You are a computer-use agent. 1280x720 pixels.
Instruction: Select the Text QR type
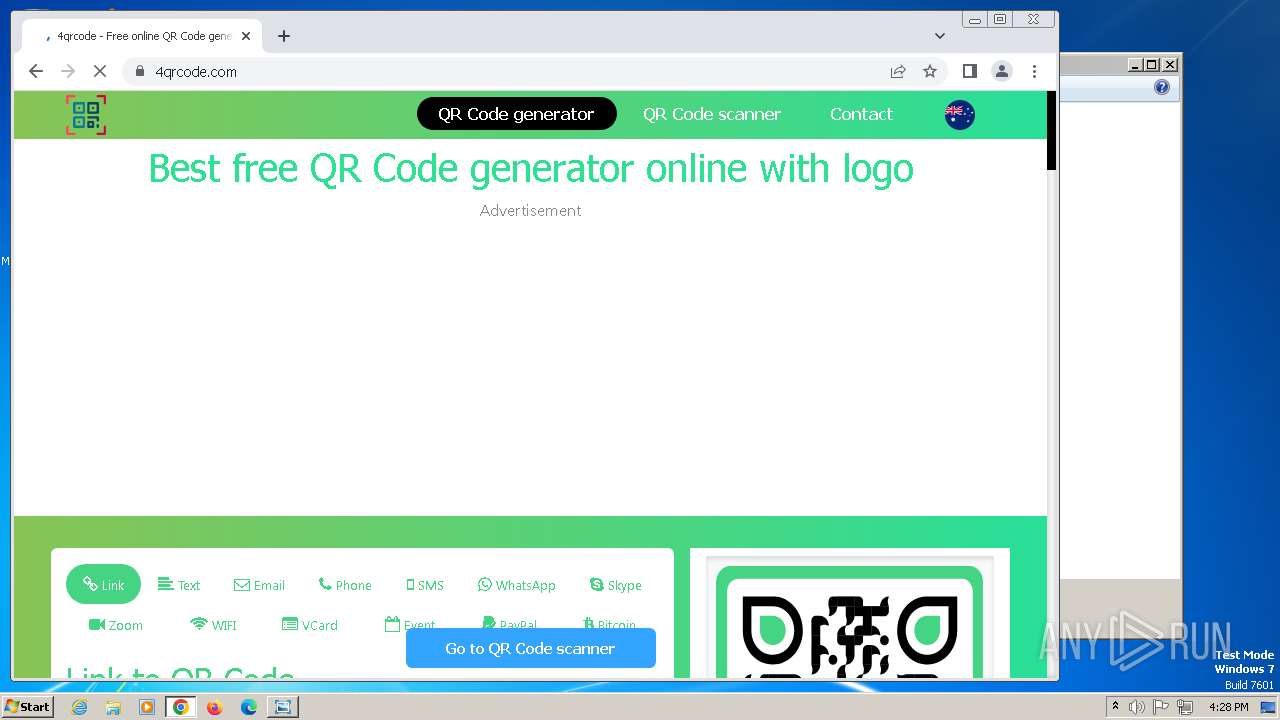click(x=179, y=585)
